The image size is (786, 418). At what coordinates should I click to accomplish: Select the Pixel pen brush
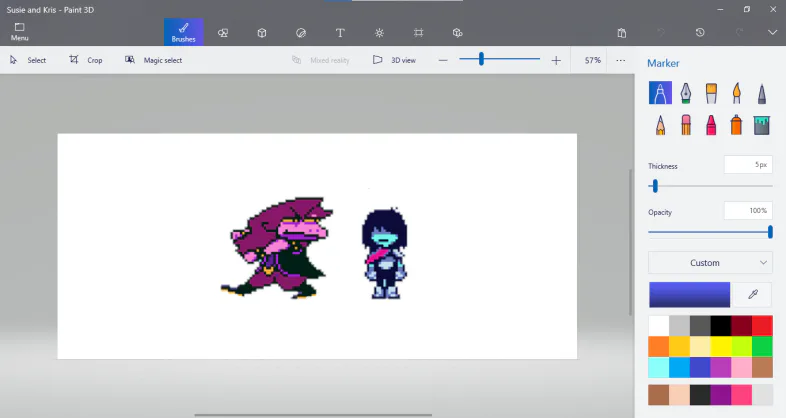[761, 93]
